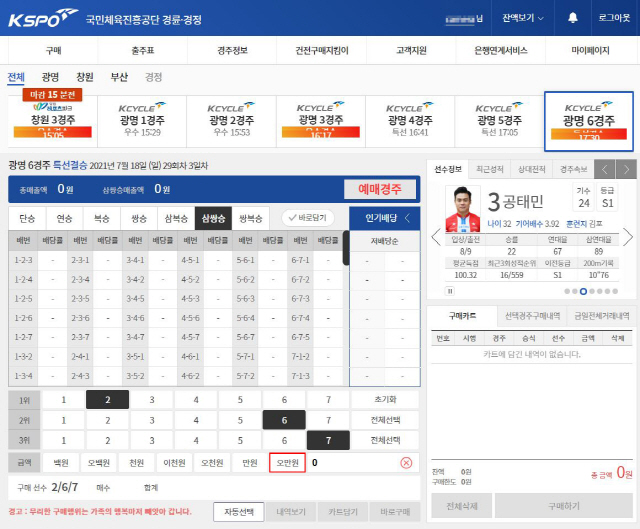Pause the player carousel
Viewport: 640px width, 529px height.
click(449, 291)
